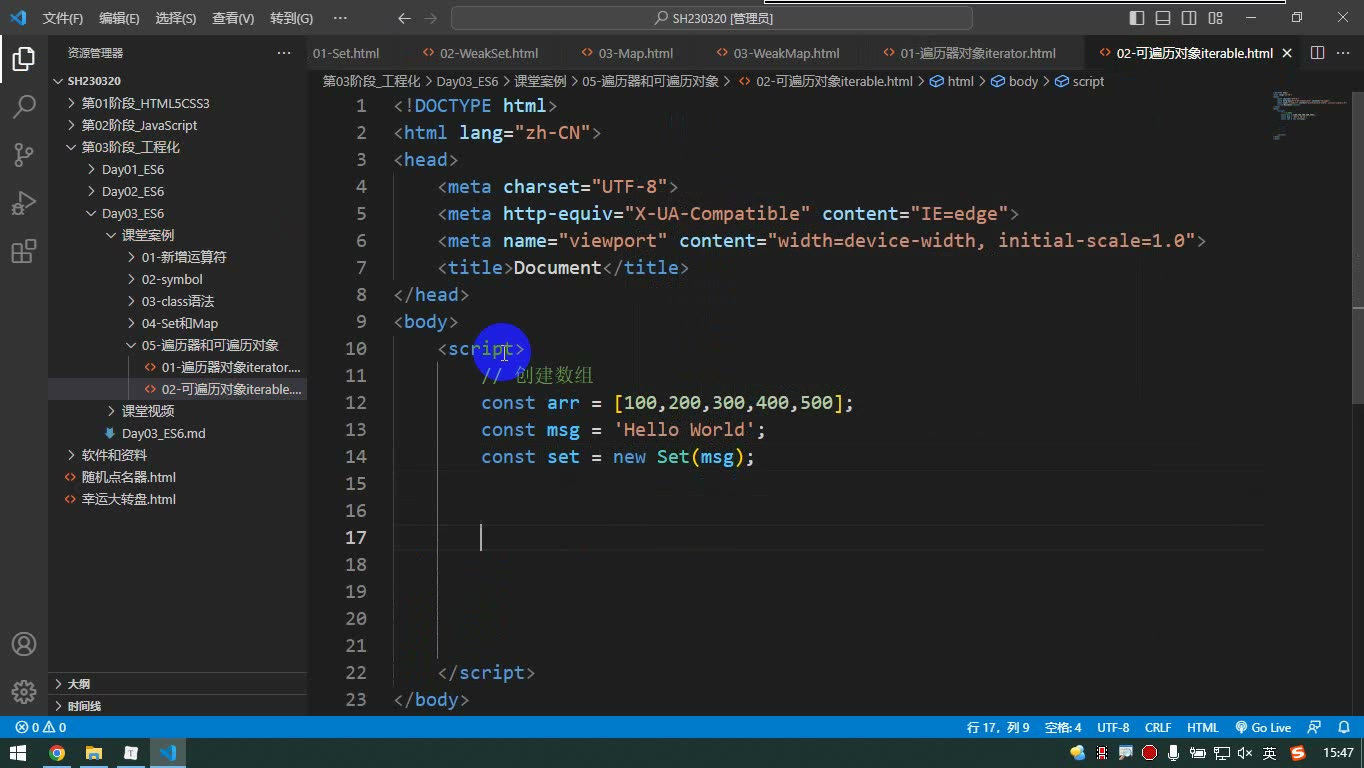The height and width of the screenshot is (768, 1364).
Task: Open the Source Control view
Action: point(24,154)
